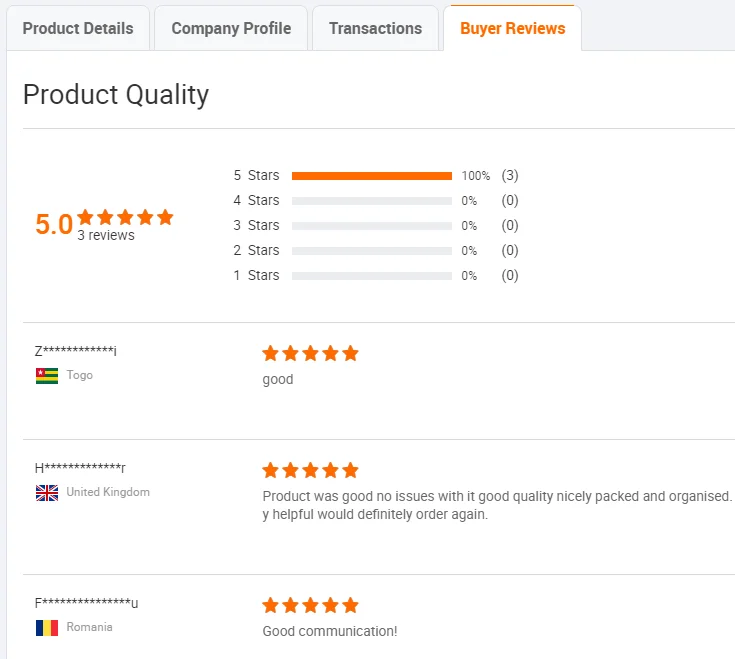Click the overall 5.0 rating stars
The height and width of the screenshot is (659, 735).
pos(125,217)
